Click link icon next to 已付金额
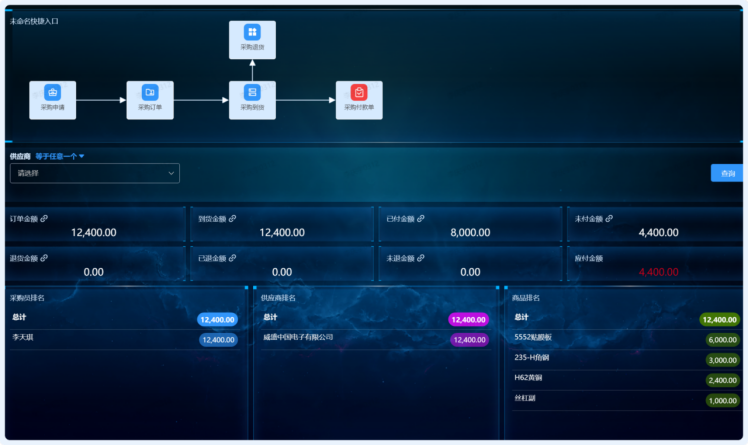The width and height of the screenshot is (748, 446). click(421, 218)
